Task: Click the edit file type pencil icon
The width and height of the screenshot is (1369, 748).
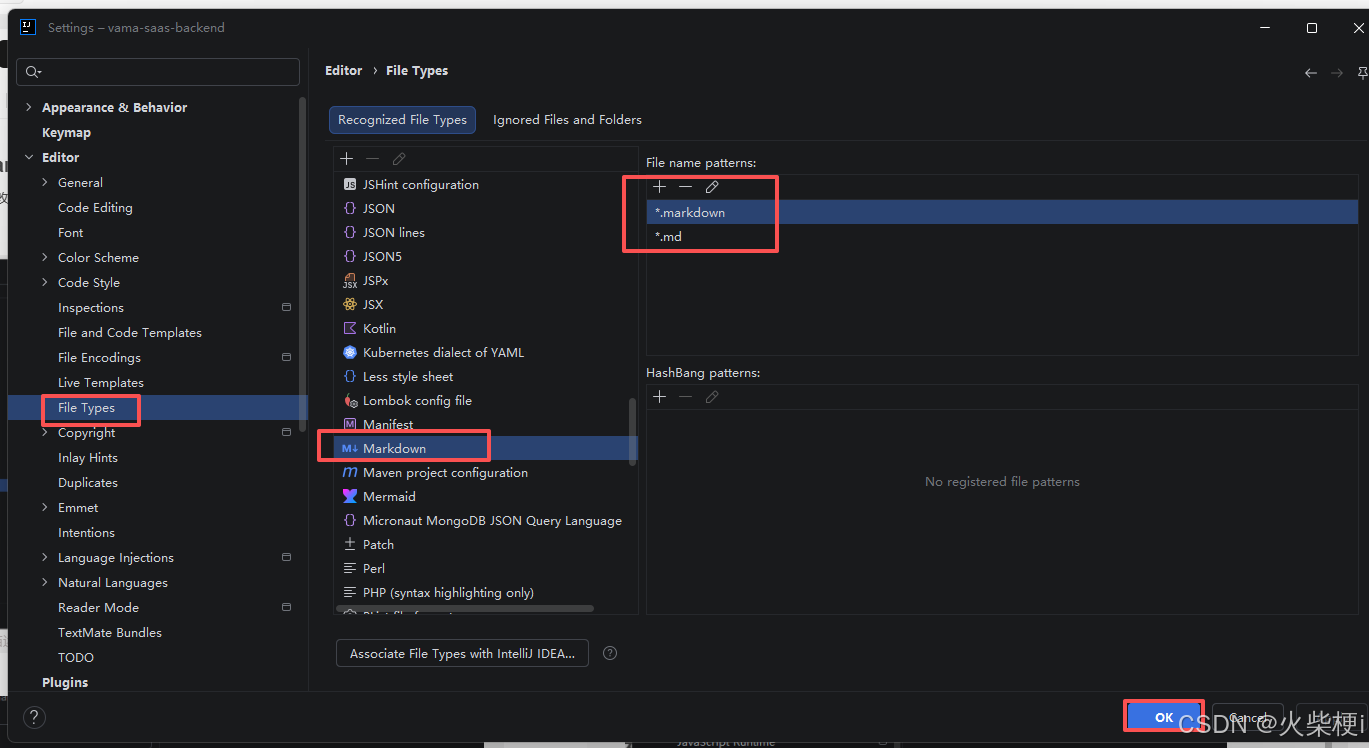Action: pos(399,159)
